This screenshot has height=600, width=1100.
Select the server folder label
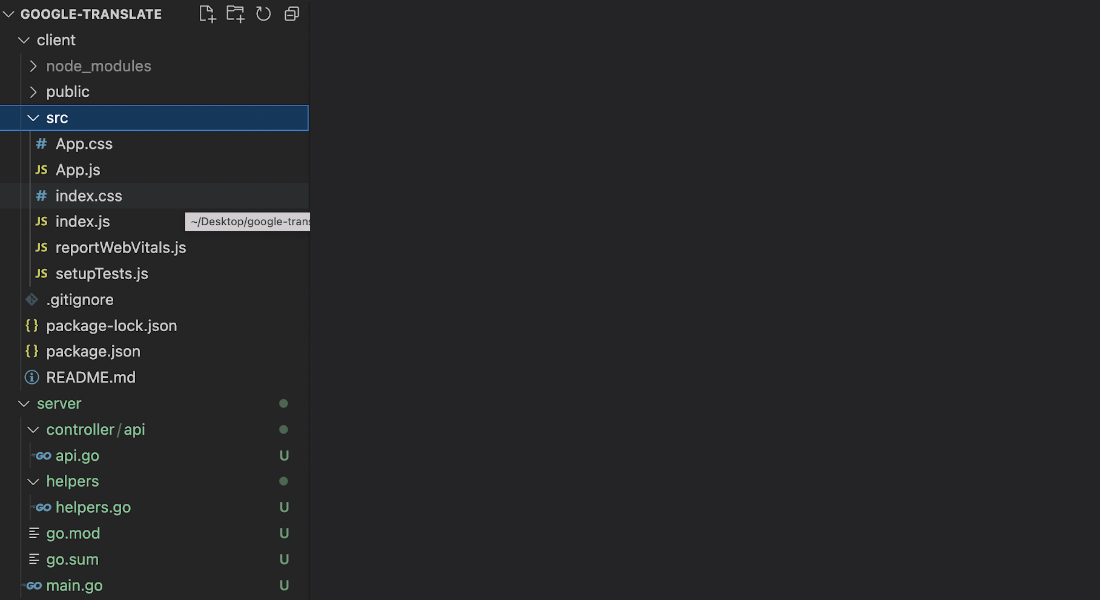[59, 404]
